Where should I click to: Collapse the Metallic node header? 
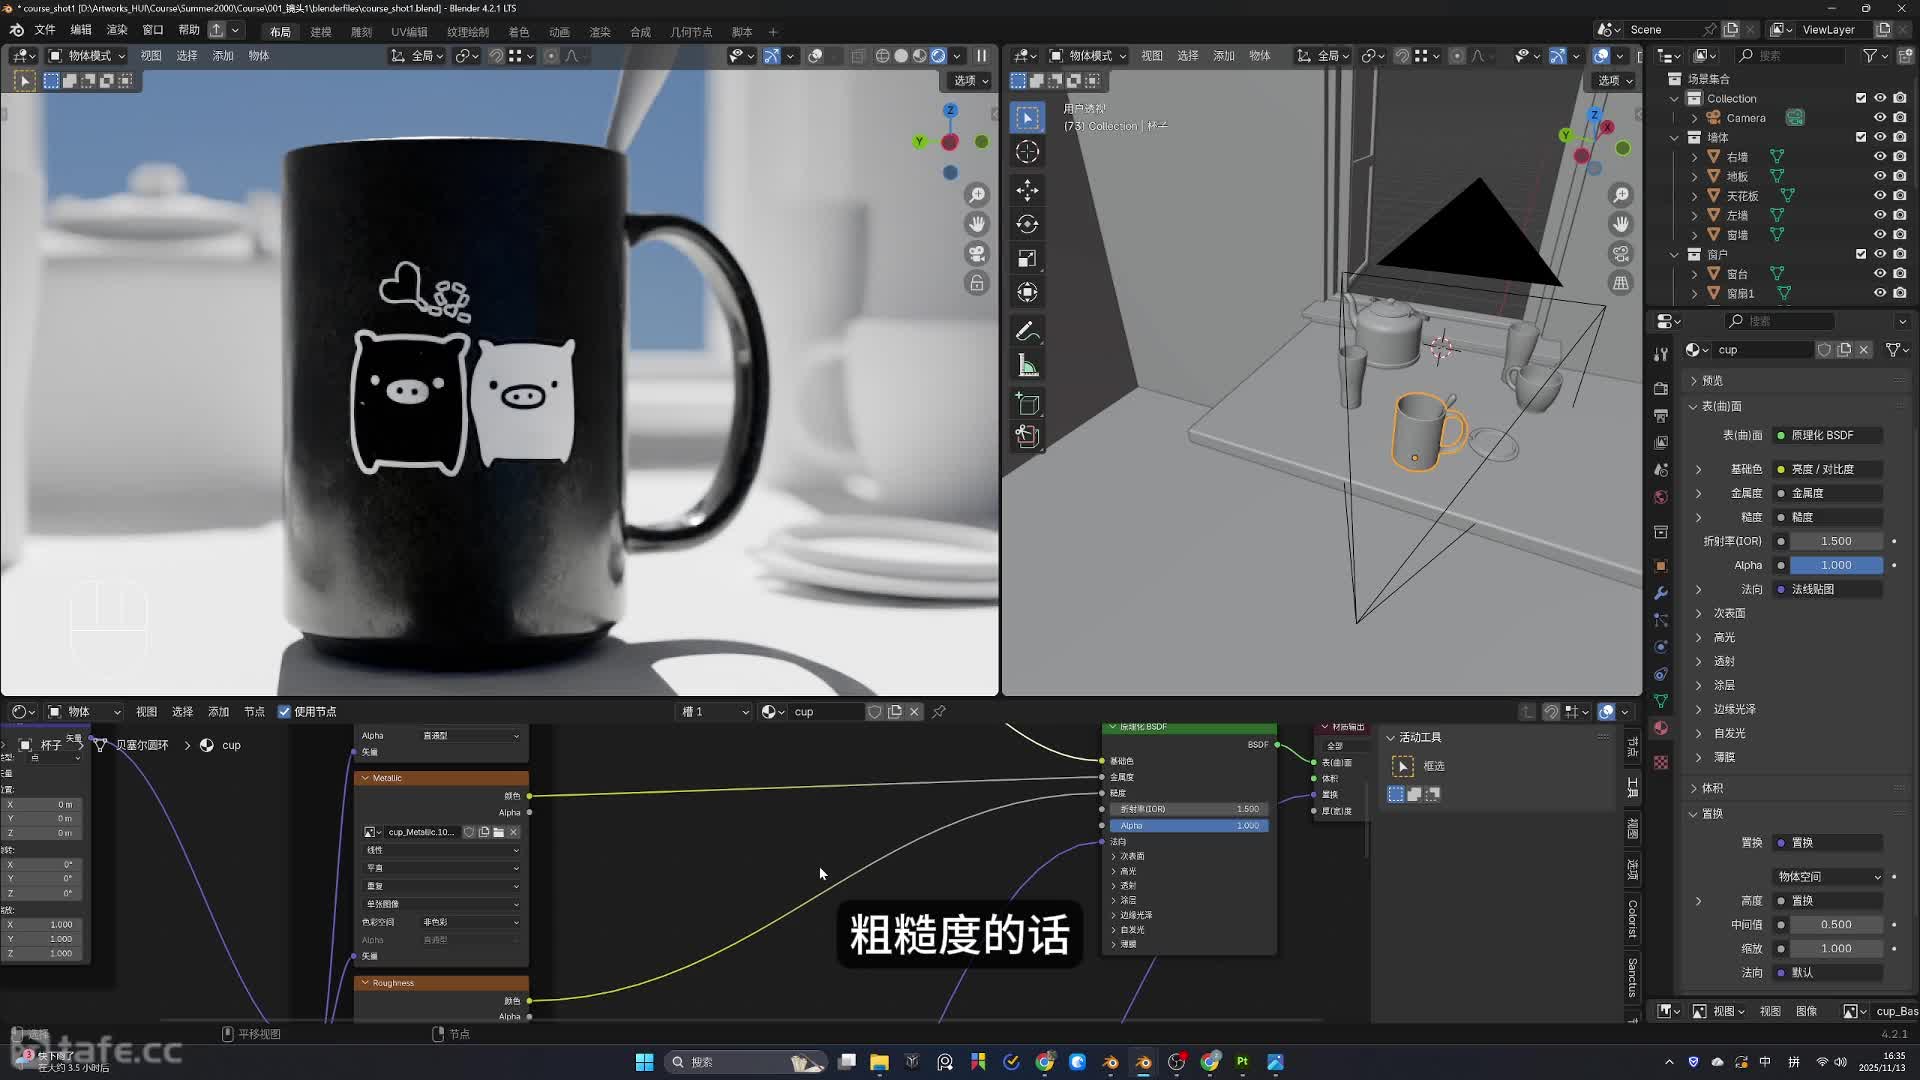coord(365,778)
